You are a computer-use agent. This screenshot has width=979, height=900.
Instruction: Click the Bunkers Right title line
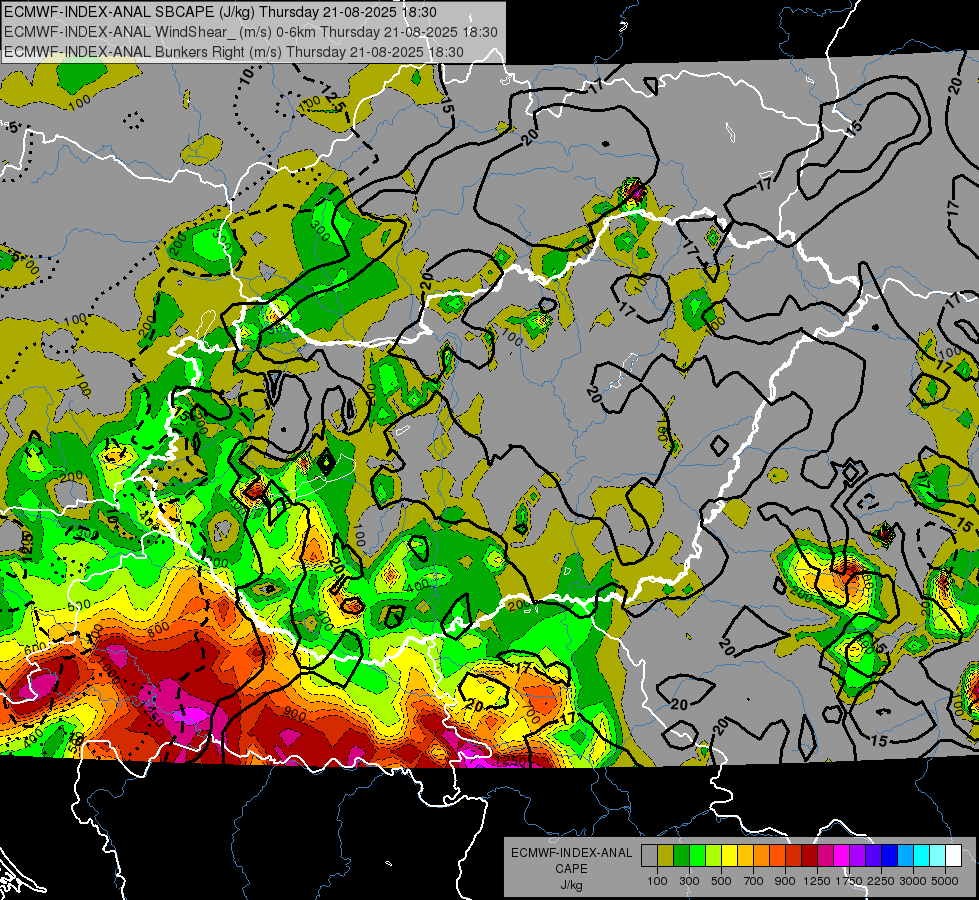[x=234, y=52]
